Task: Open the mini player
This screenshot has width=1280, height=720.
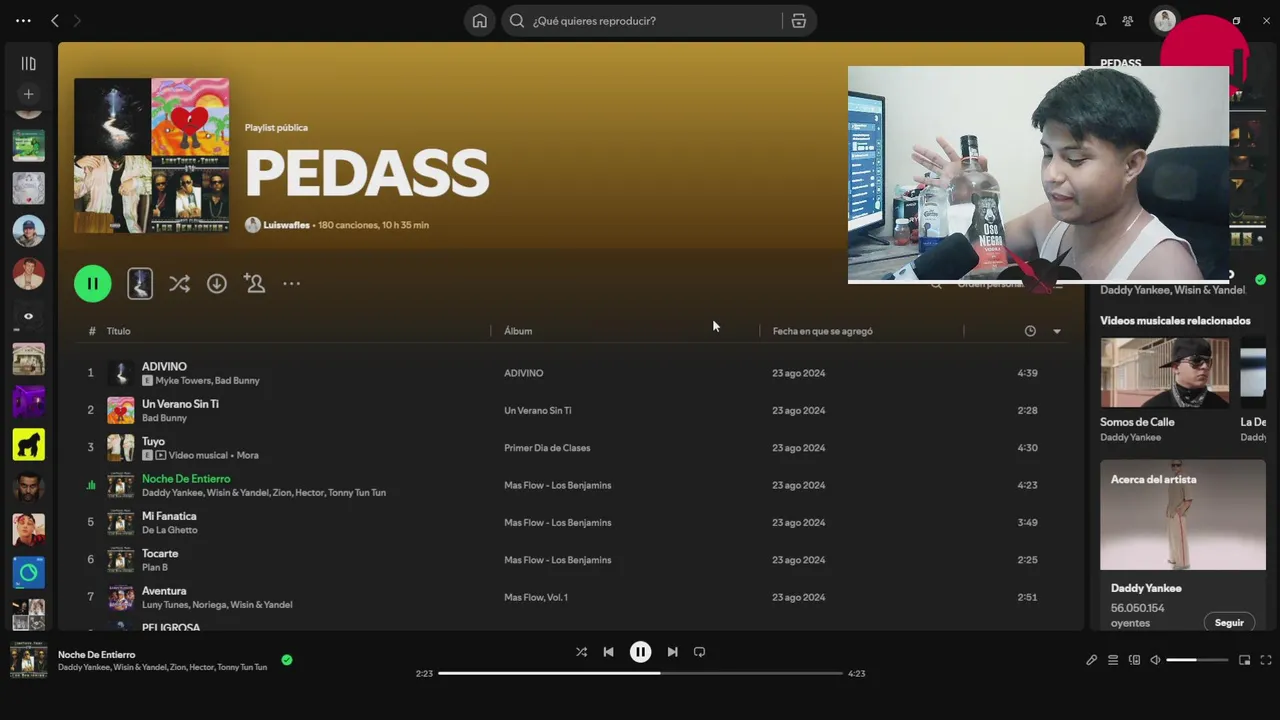Action: coord(1245,660)
